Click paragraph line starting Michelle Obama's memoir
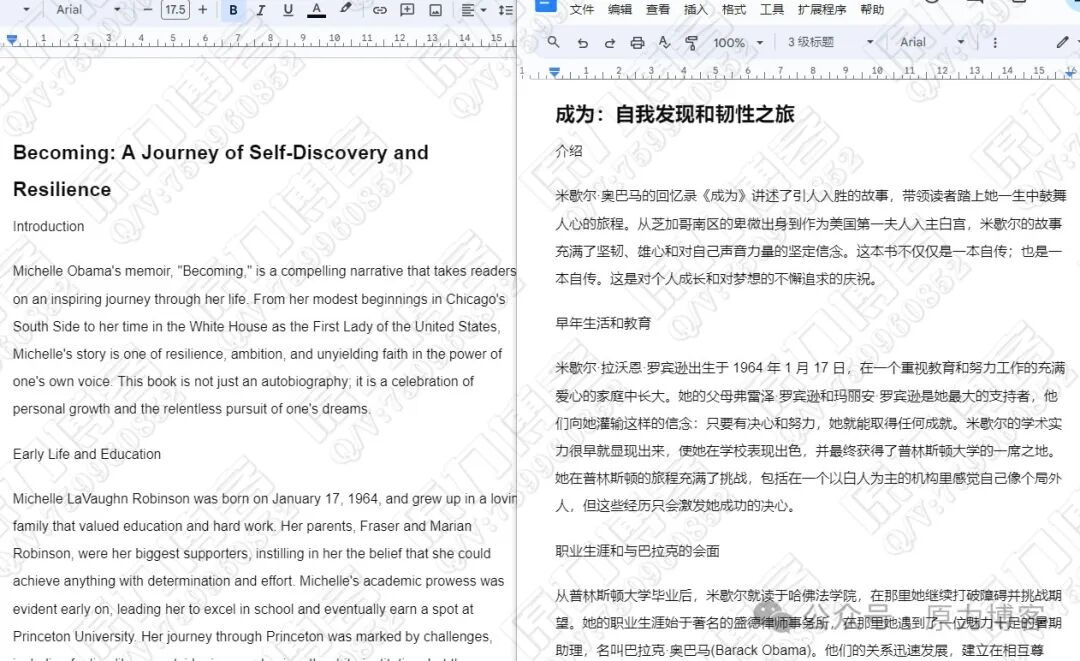 tap(264, 271)
